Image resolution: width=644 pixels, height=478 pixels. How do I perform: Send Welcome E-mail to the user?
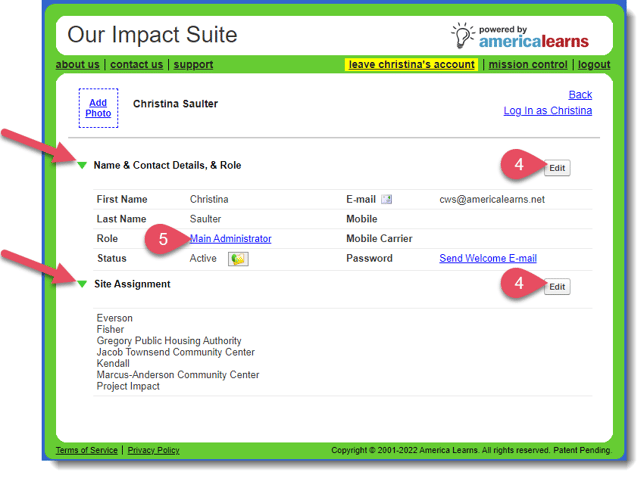(487, 259)
